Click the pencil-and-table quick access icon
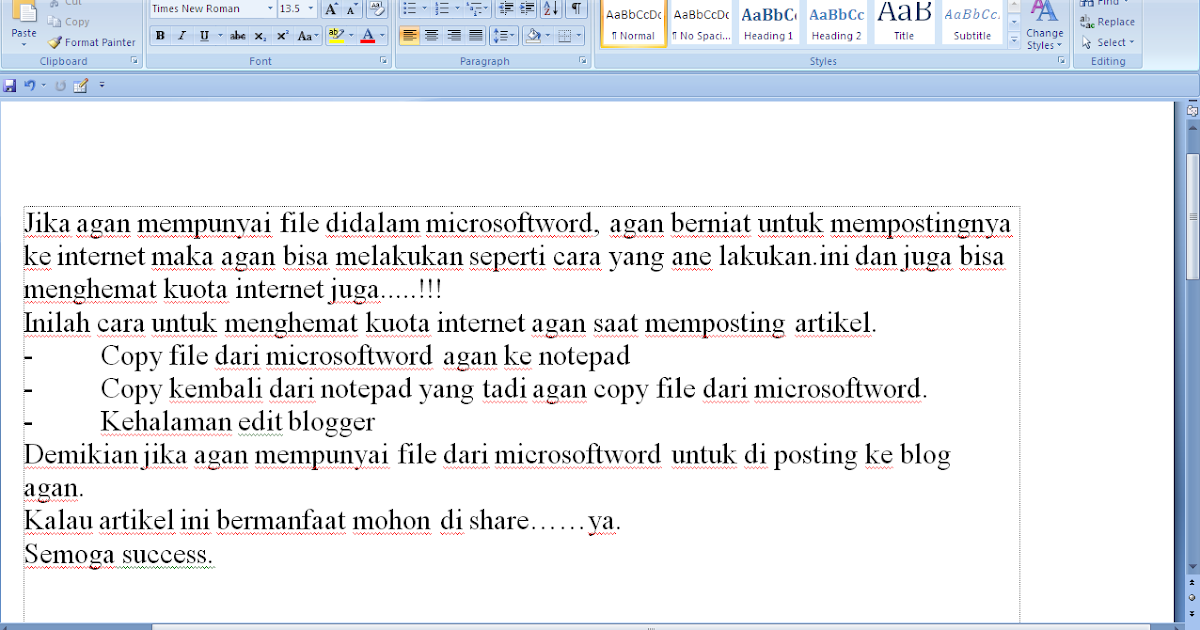This screenshot has height=630, width=1200. [x=81, y=86]
